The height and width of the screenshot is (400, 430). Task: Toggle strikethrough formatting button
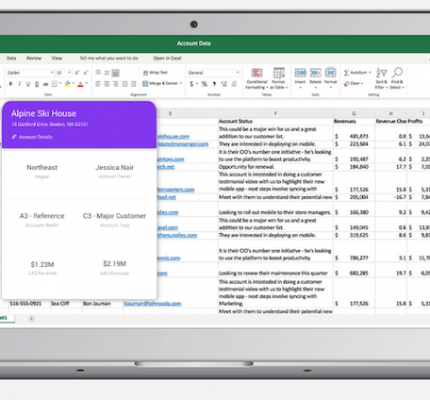coord(46,84)
